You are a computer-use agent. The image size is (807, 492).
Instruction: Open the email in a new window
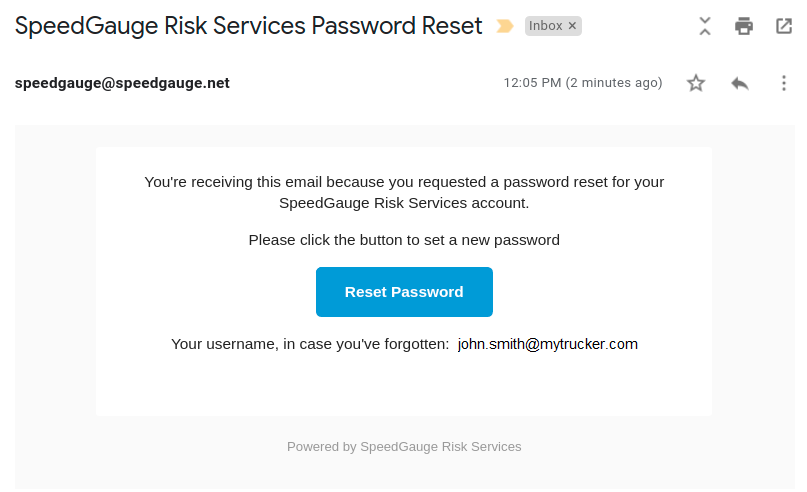[784, 26]
